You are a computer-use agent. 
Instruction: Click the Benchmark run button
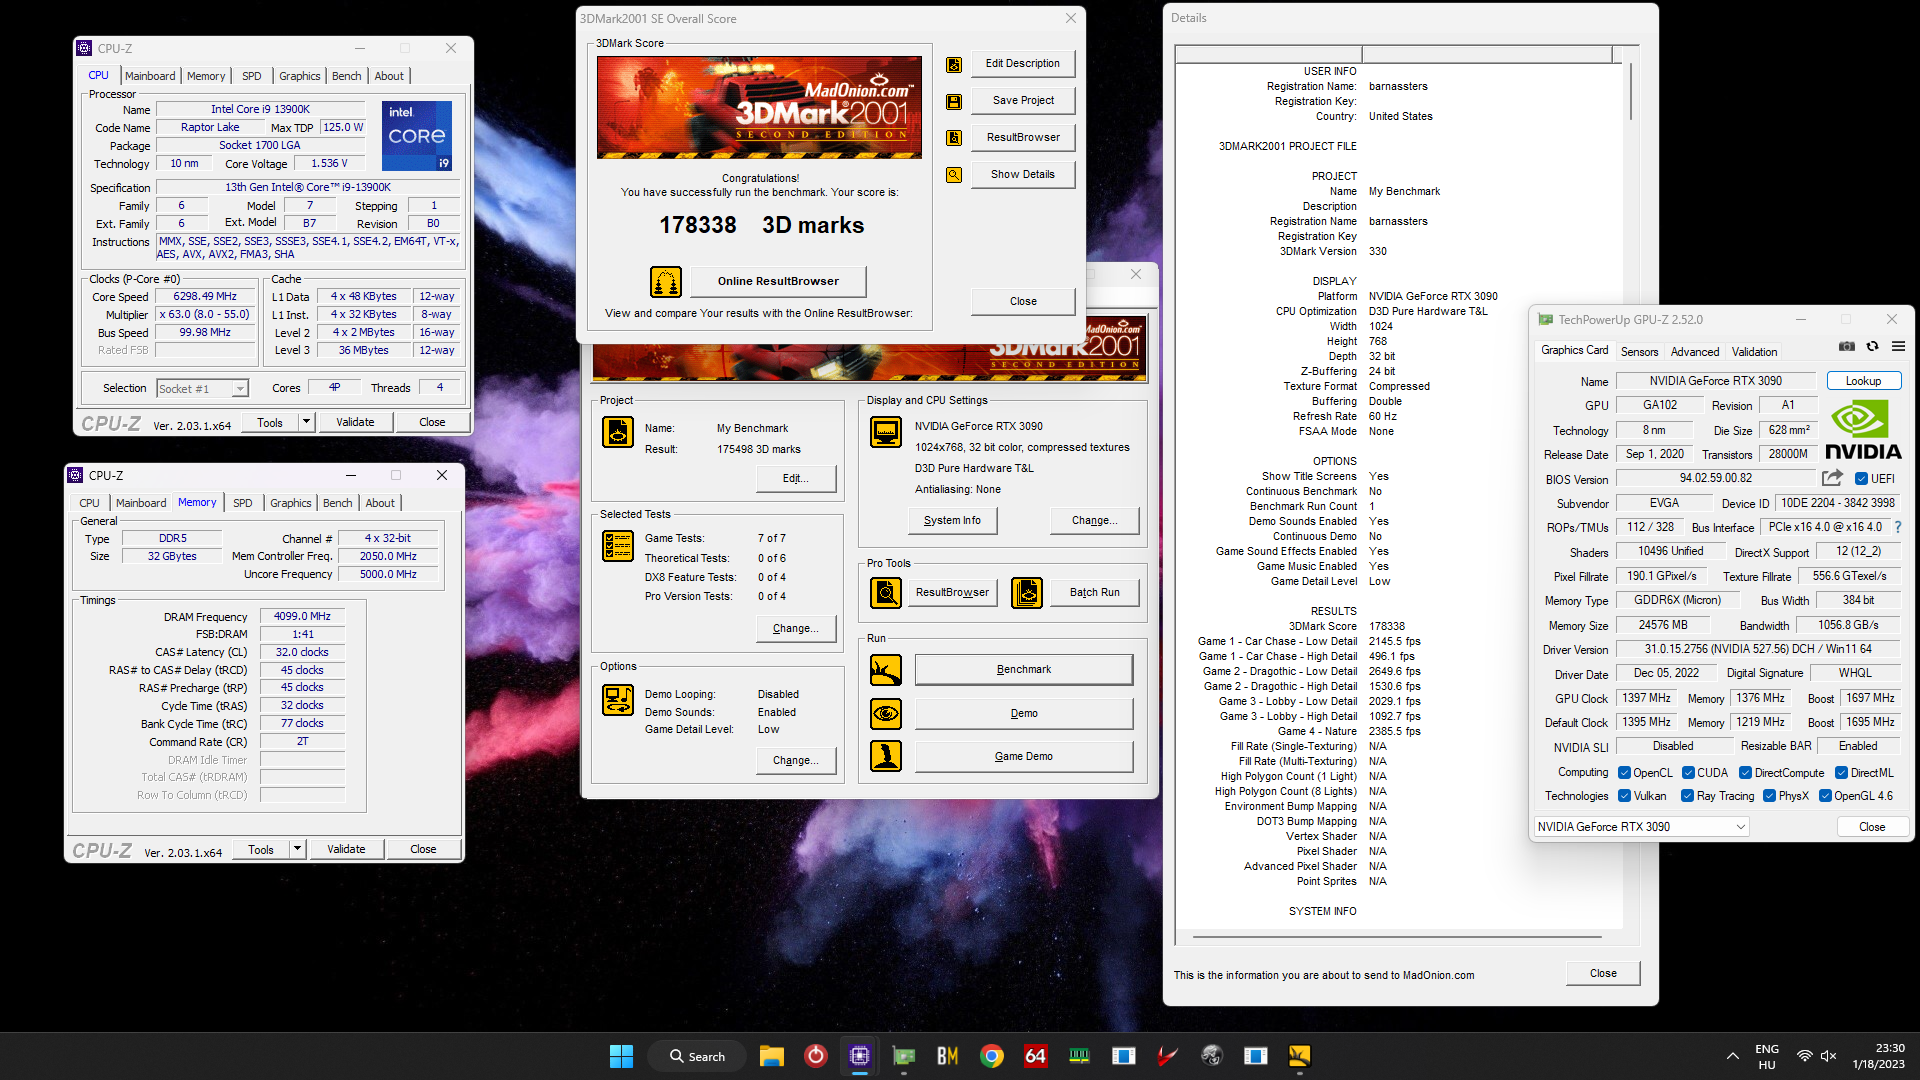(1024, 669)
